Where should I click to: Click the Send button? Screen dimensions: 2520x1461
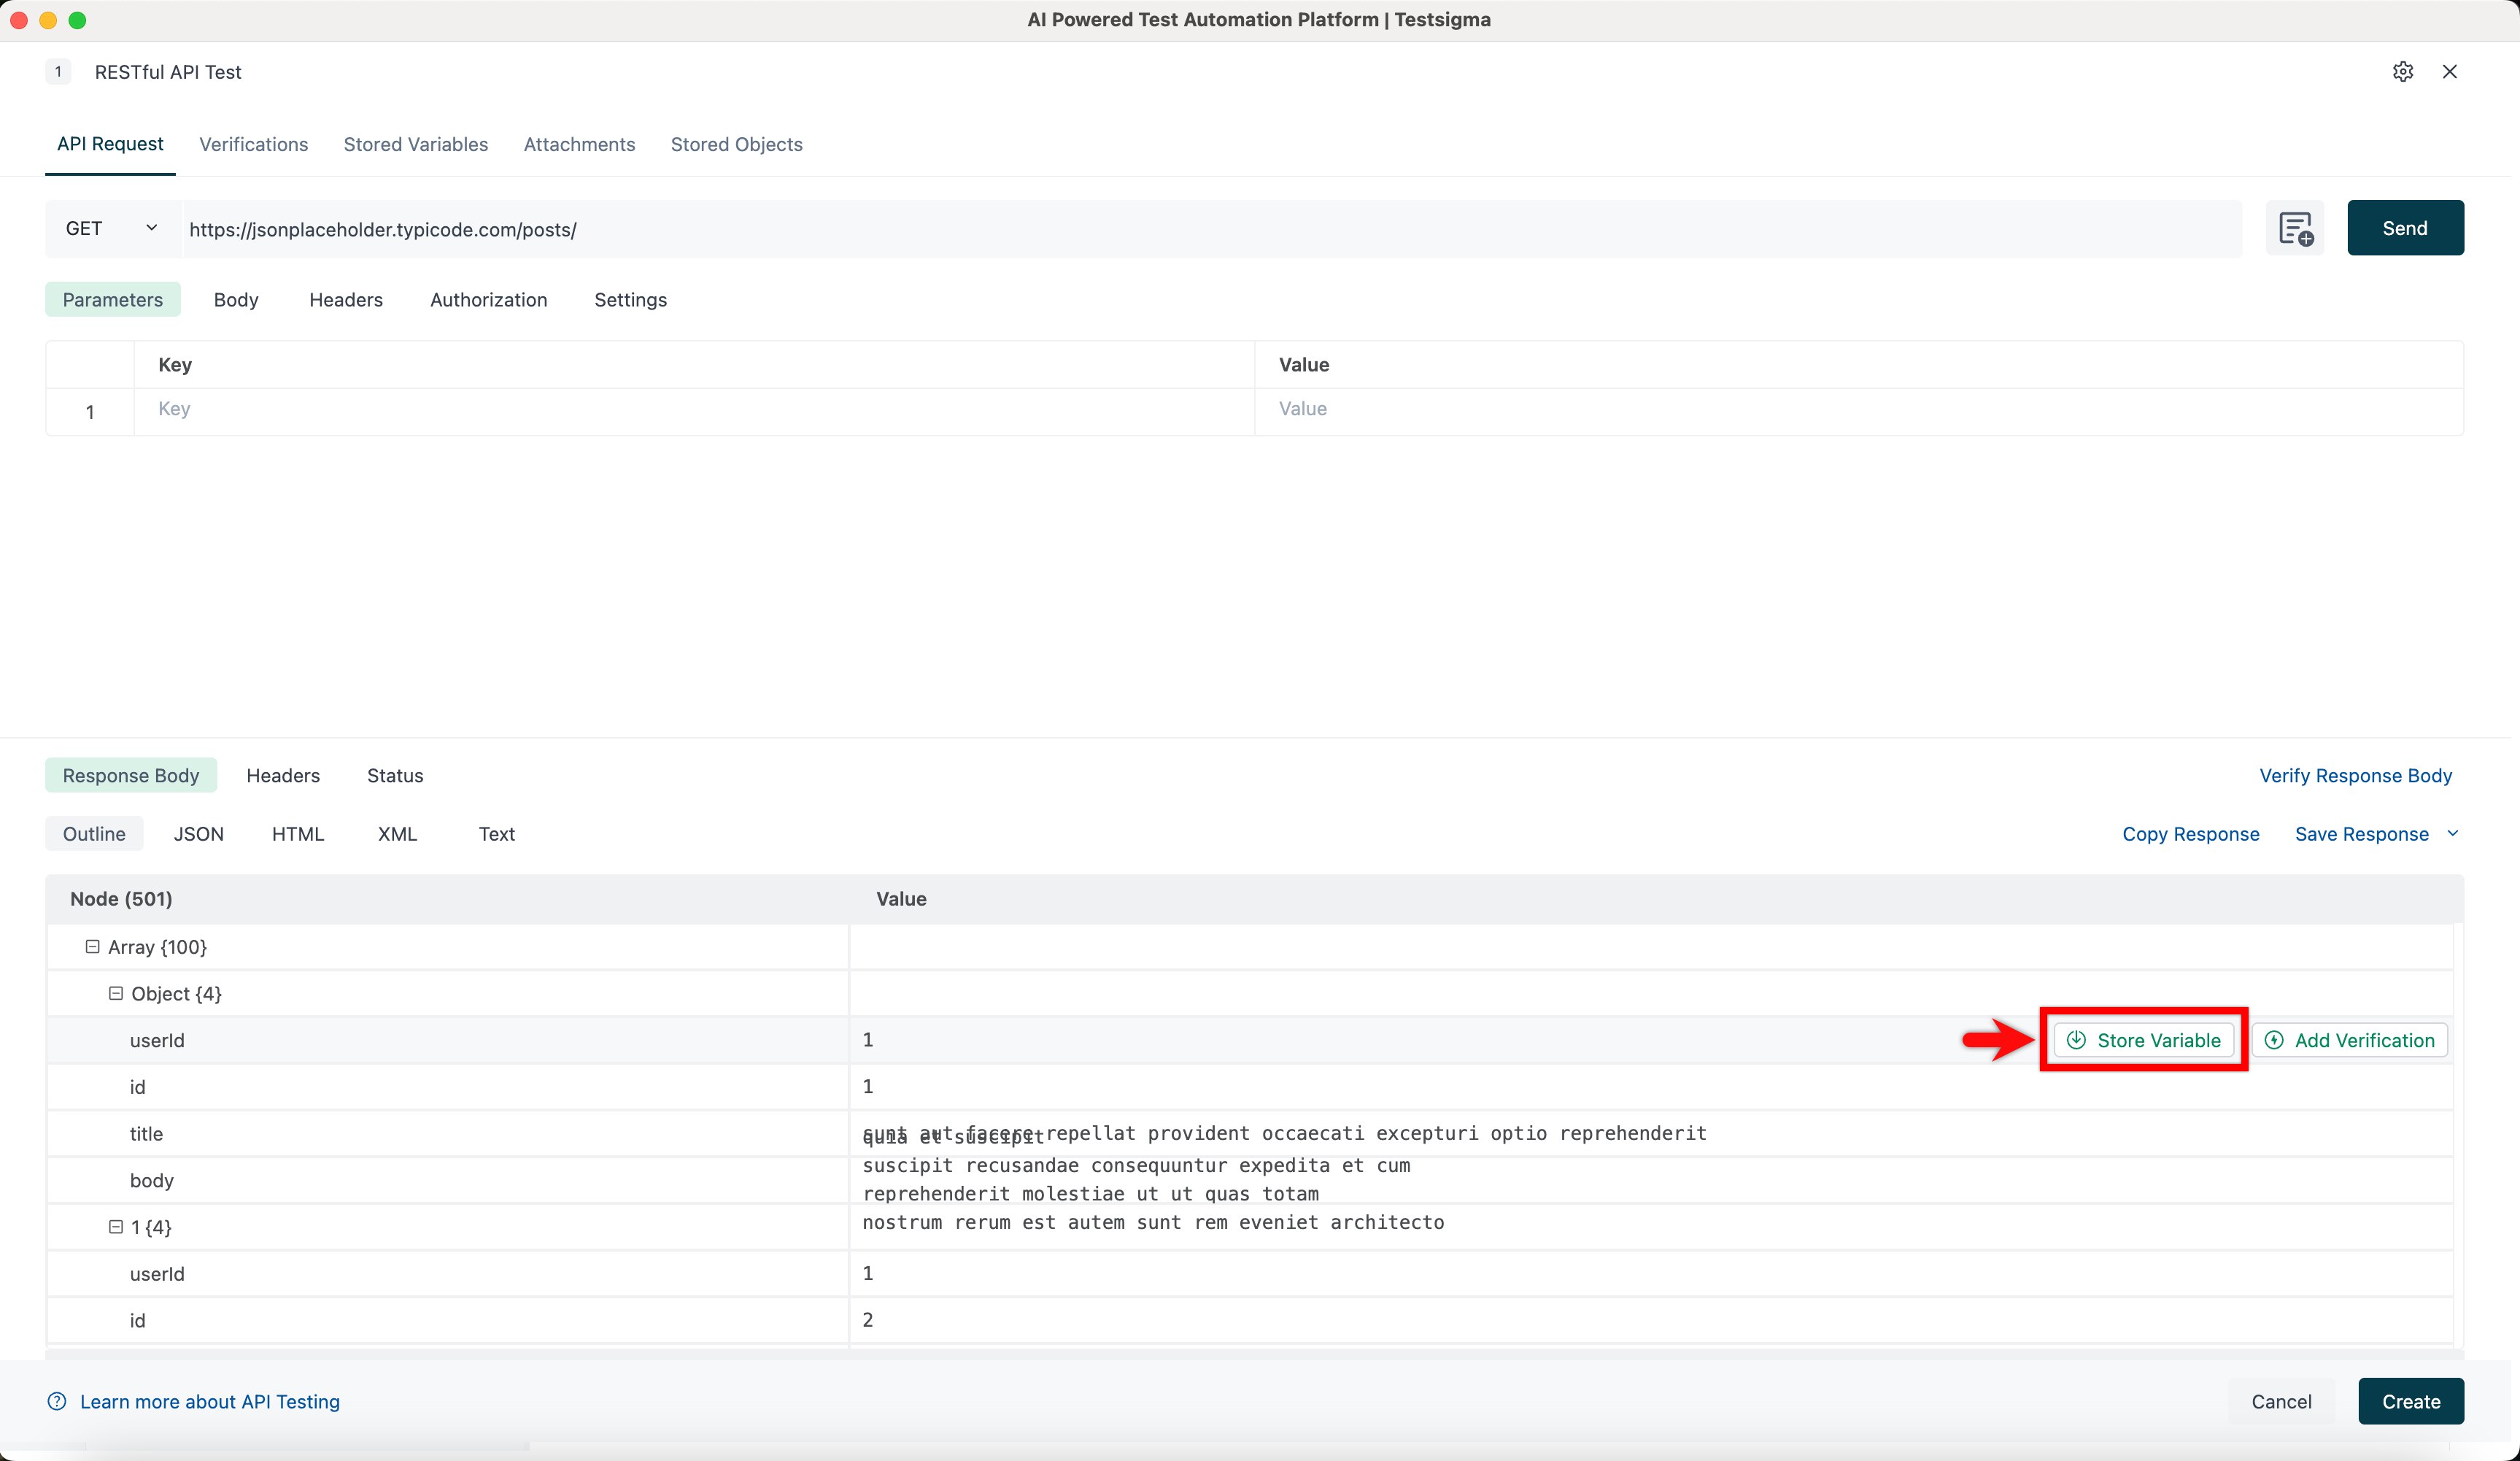[2404, 228]
